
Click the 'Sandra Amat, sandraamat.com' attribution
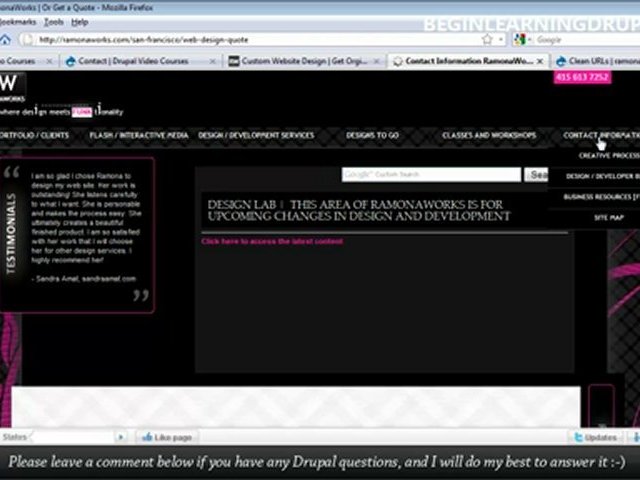84,279
